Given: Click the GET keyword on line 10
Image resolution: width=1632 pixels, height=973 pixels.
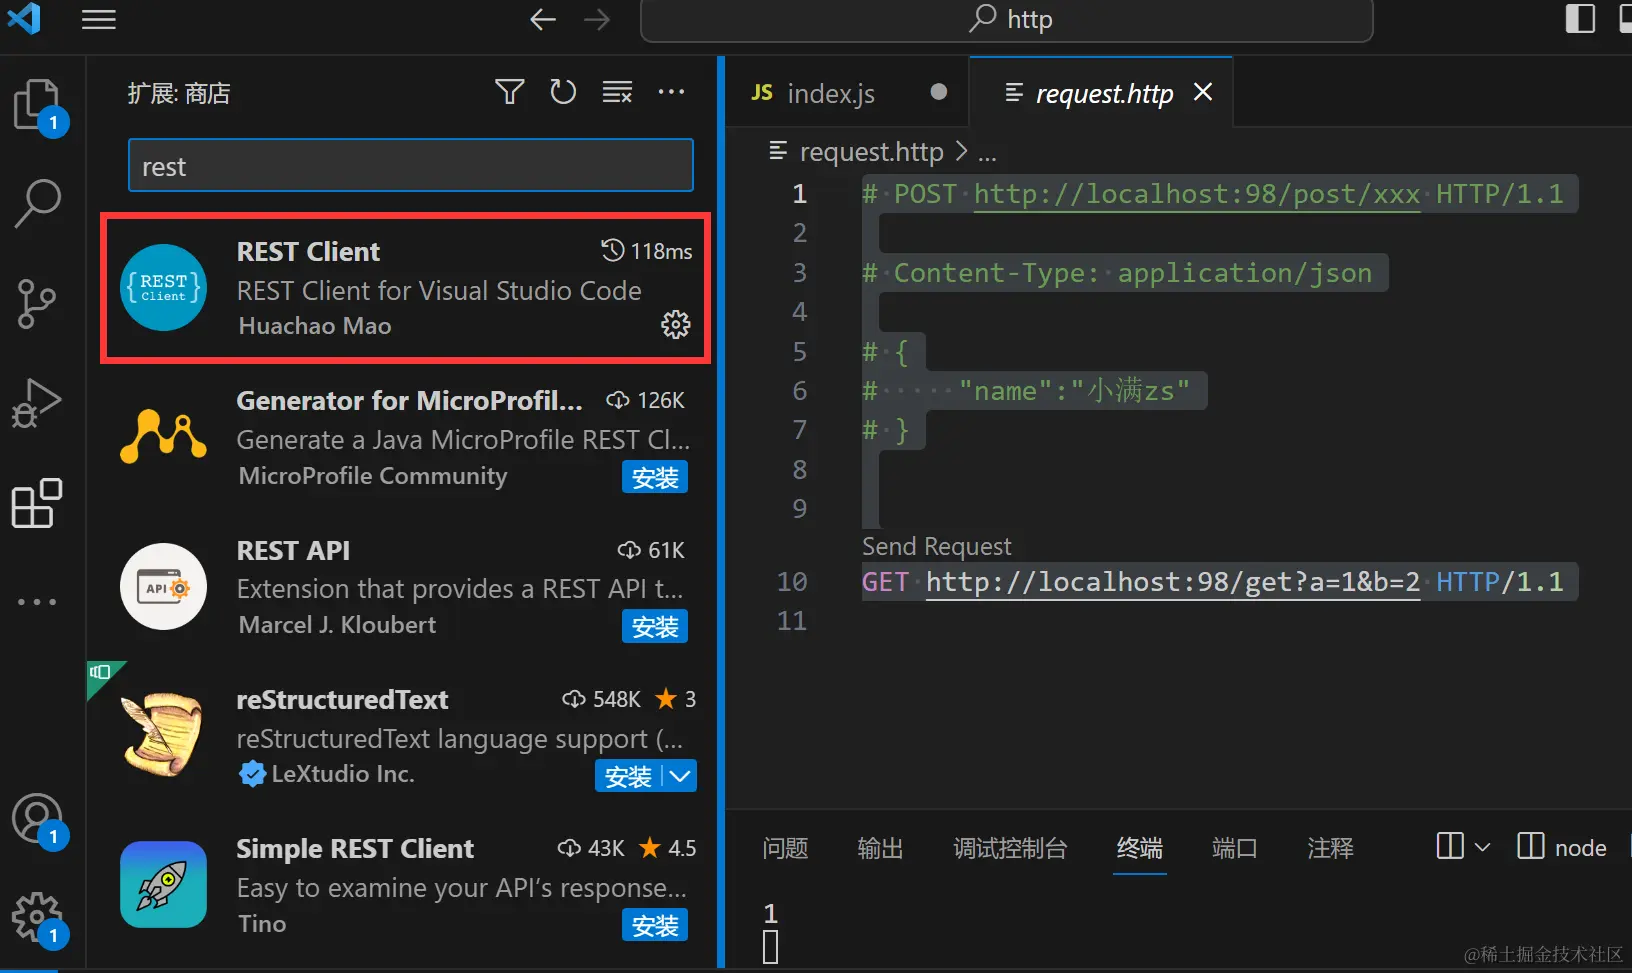Looking at the screenshot, I should coord(886,582).
